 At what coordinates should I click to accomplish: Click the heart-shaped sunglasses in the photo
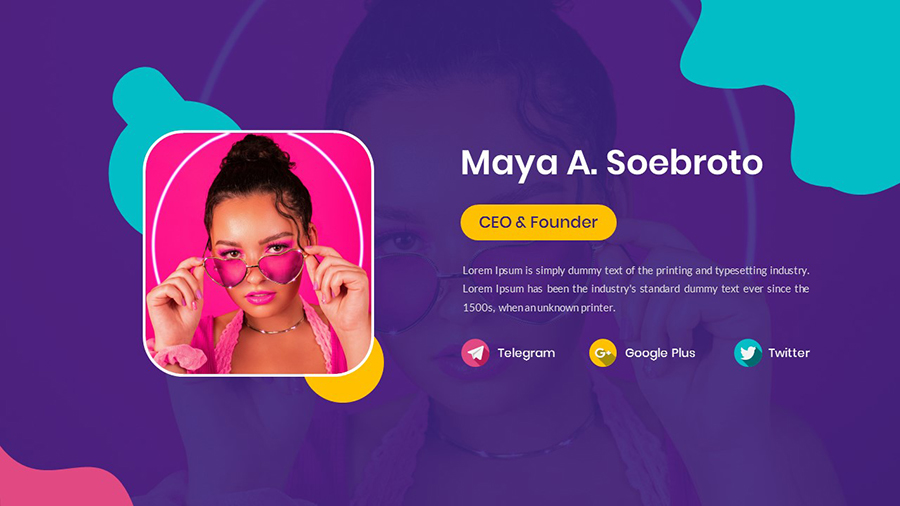254,268
